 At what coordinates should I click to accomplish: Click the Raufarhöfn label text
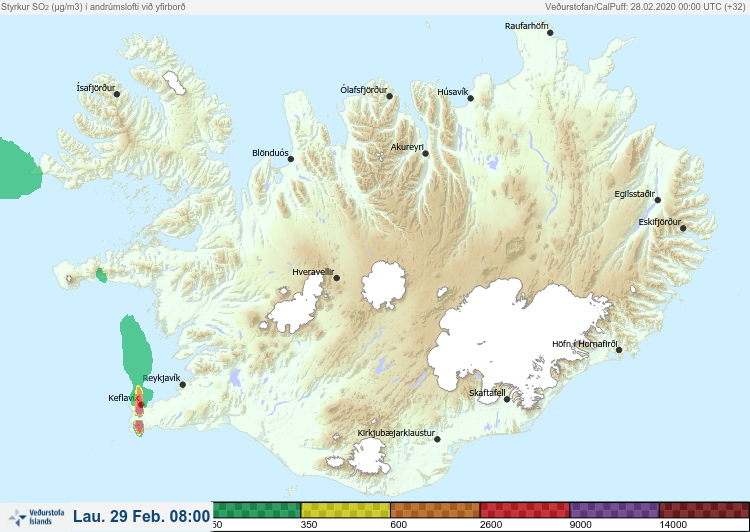click(527, 26)
